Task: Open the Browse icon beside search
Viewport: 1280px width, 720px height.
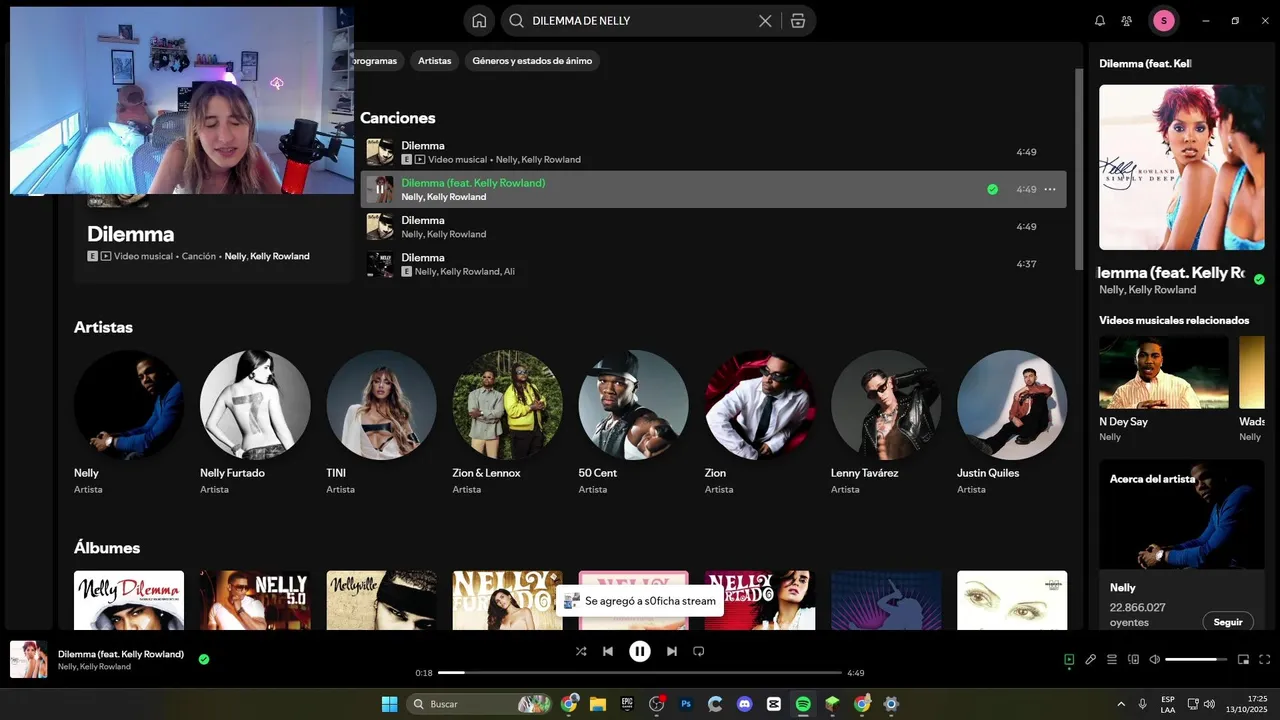Action: coord(797,21)
